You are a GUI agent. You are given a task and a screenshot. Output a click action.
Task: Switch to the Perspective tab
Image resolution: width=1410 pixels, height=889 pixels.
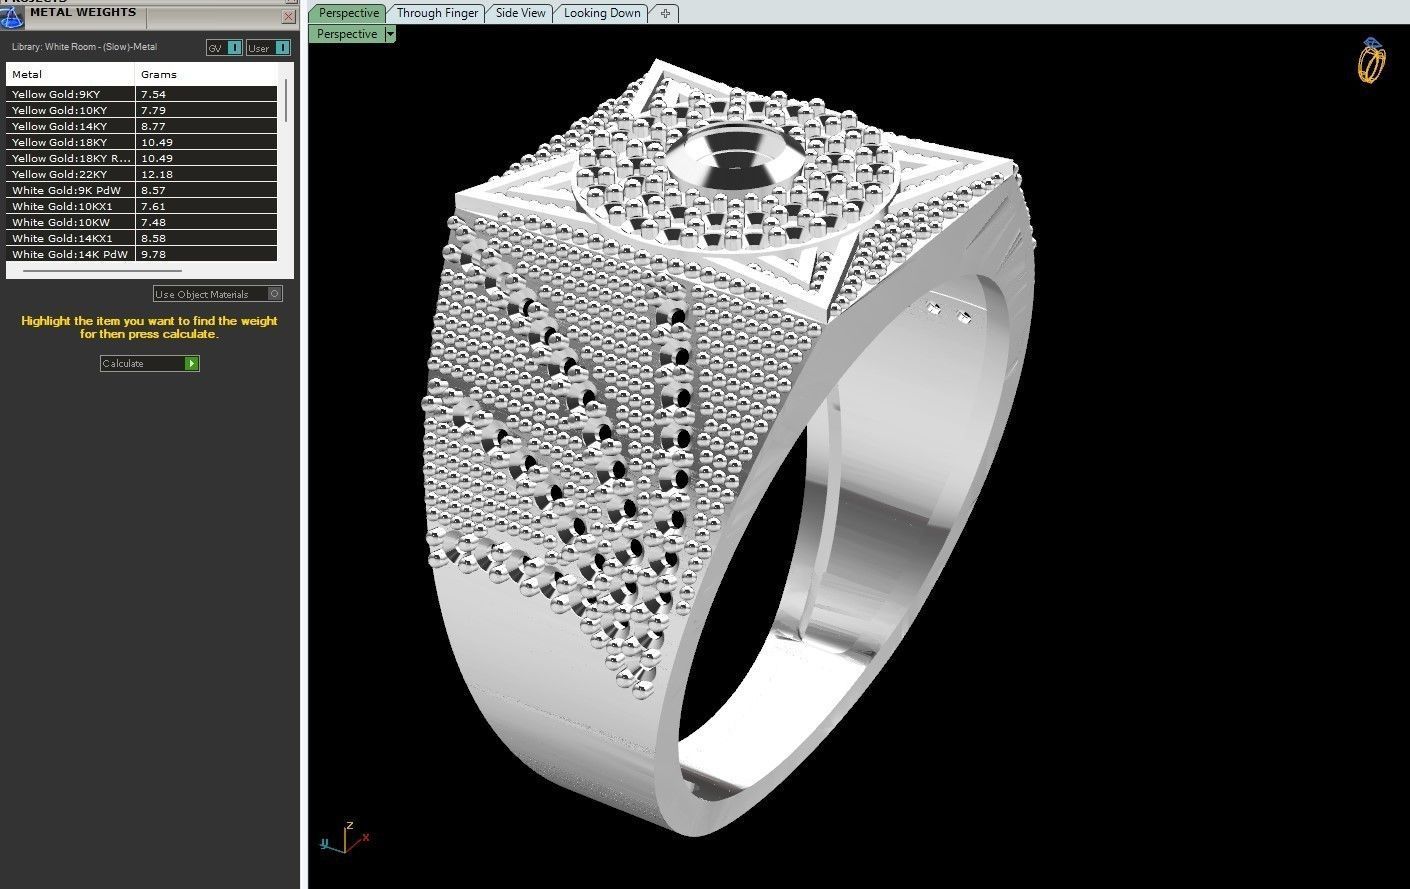349,13
